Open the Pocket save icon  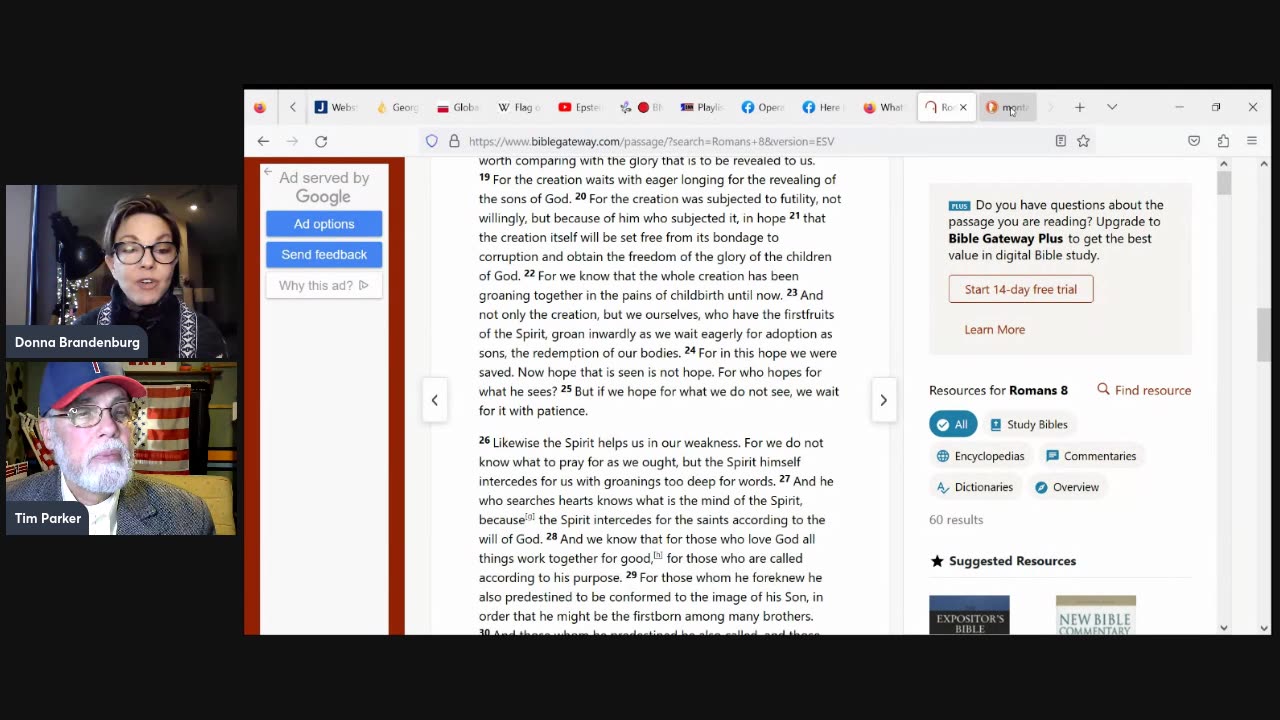1194,141
